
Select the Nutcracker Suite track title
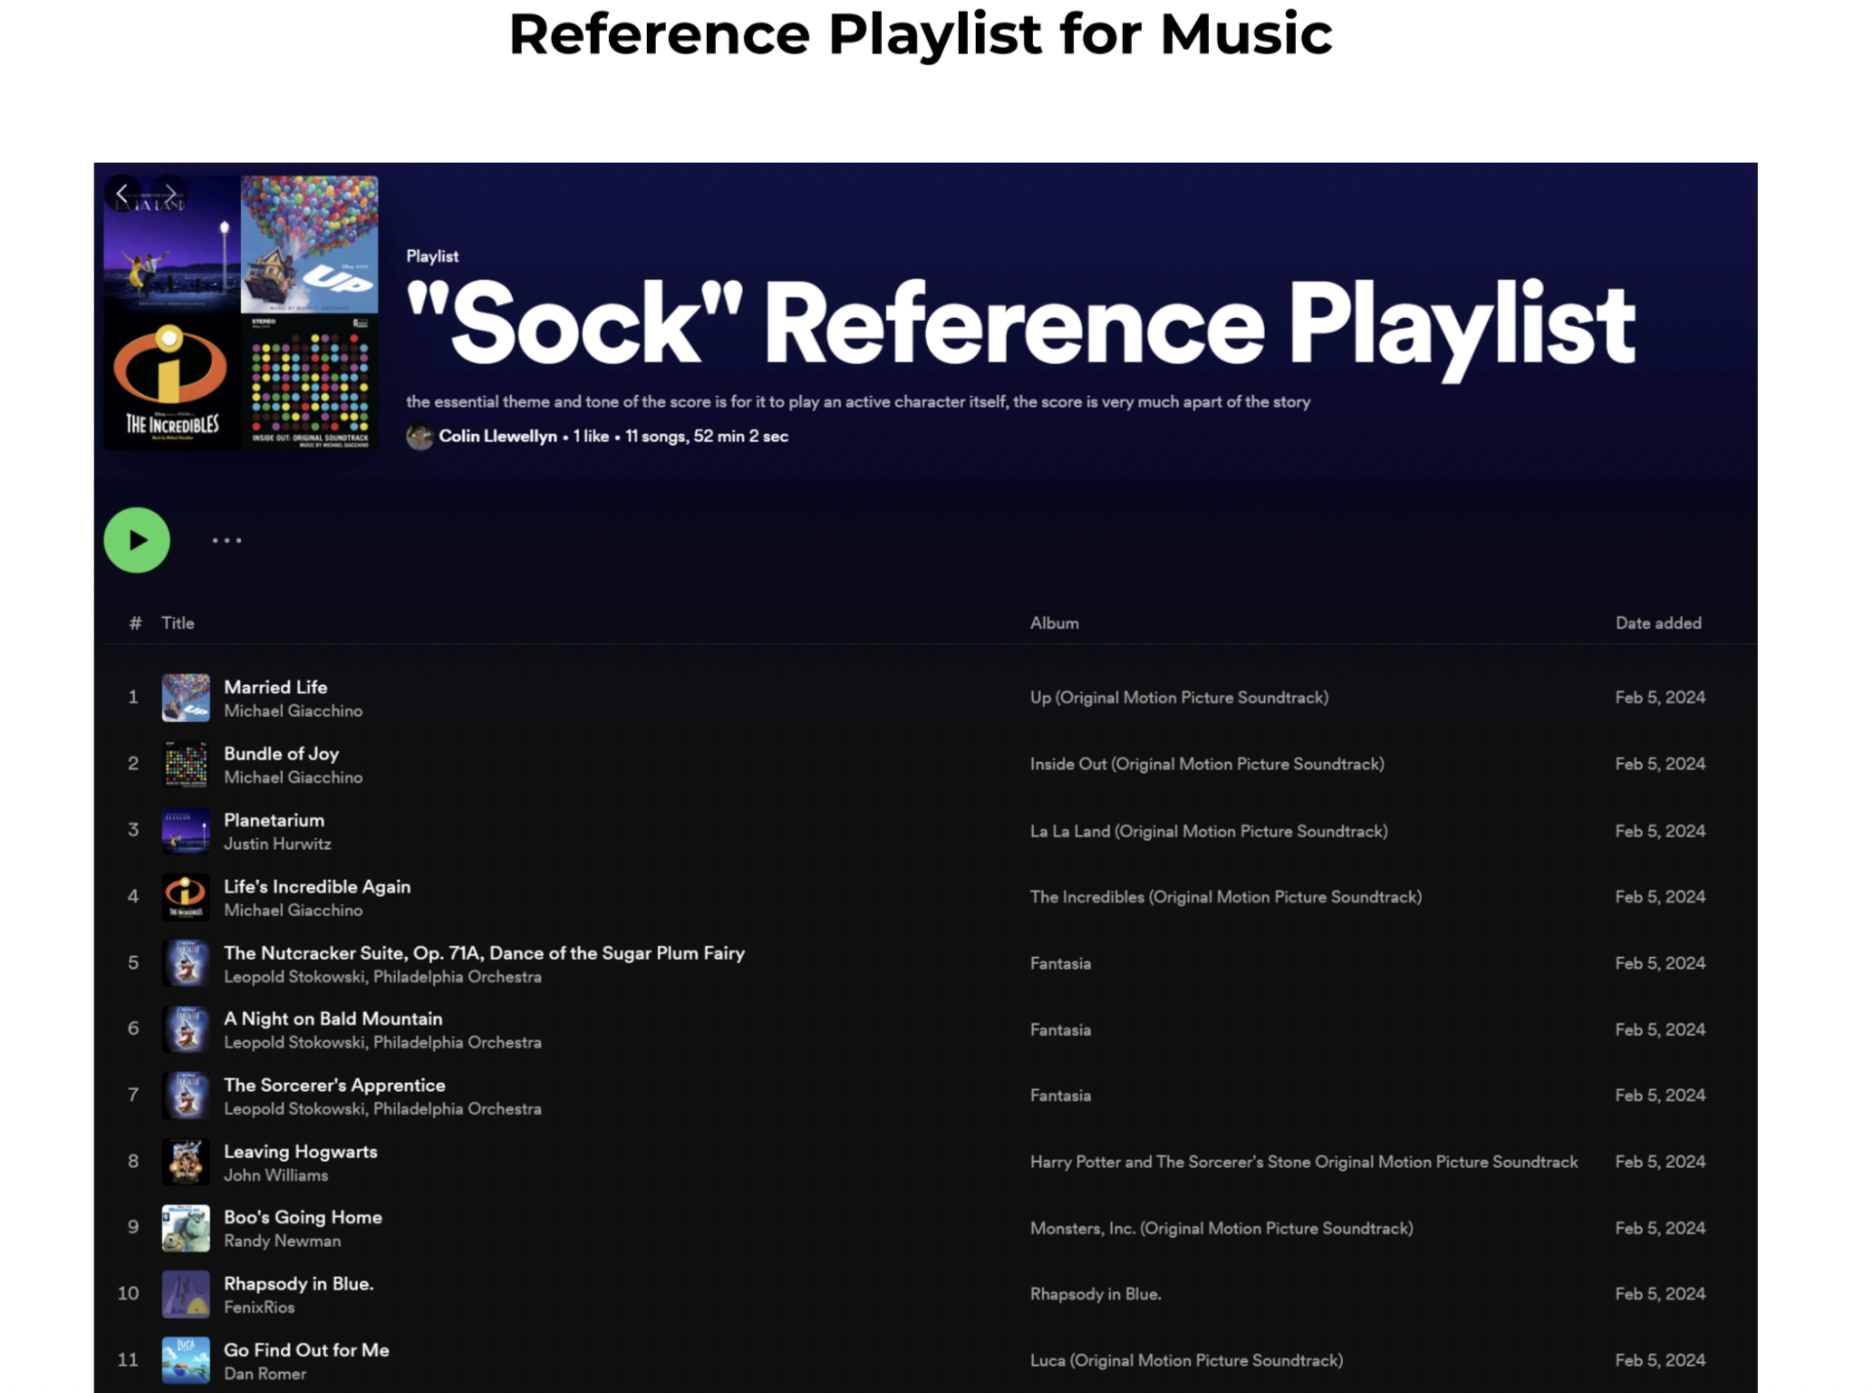484,953
